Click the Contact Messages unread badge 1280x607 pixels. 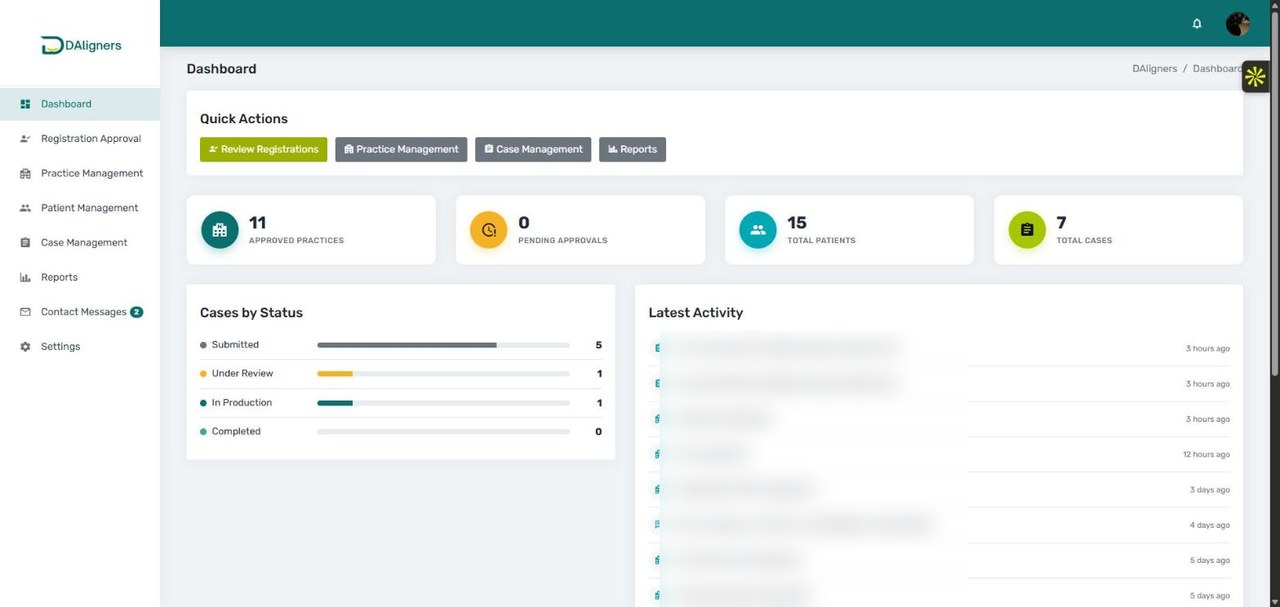click(x=136, y=312)
